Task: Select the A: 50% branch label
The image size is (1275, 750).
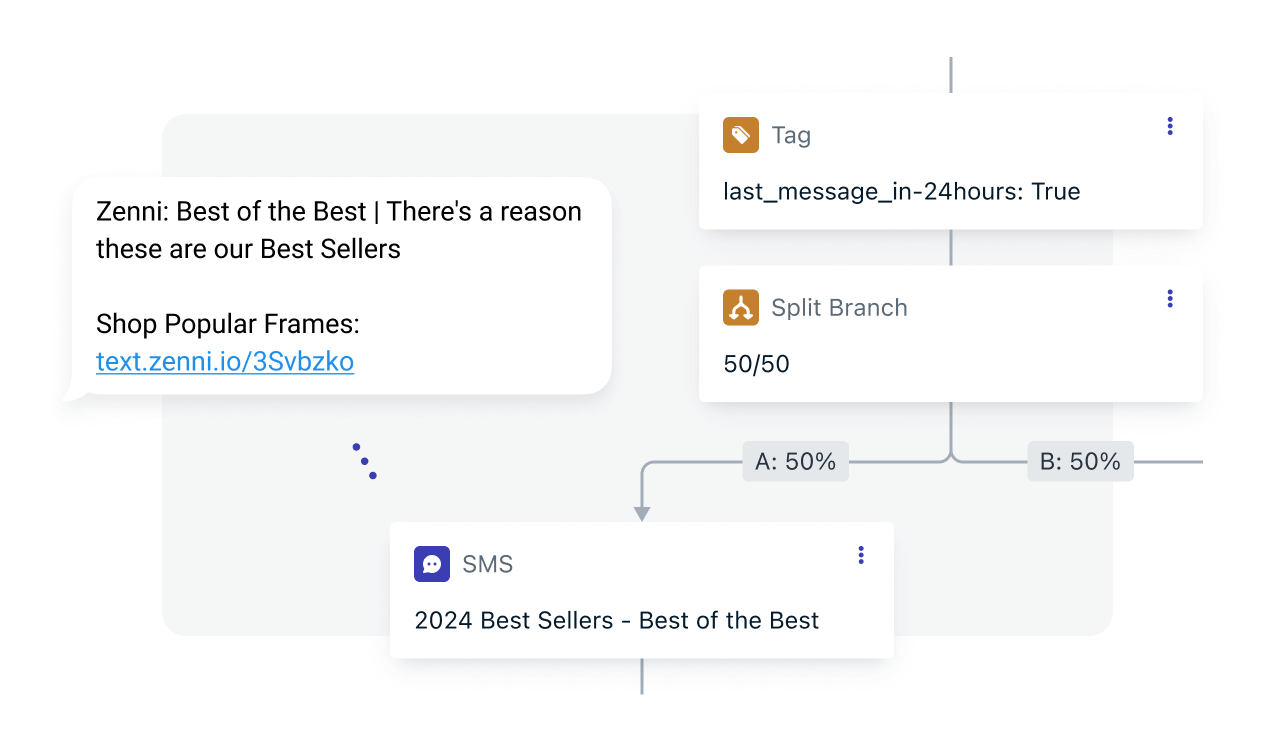Action: tap(795, 461)
